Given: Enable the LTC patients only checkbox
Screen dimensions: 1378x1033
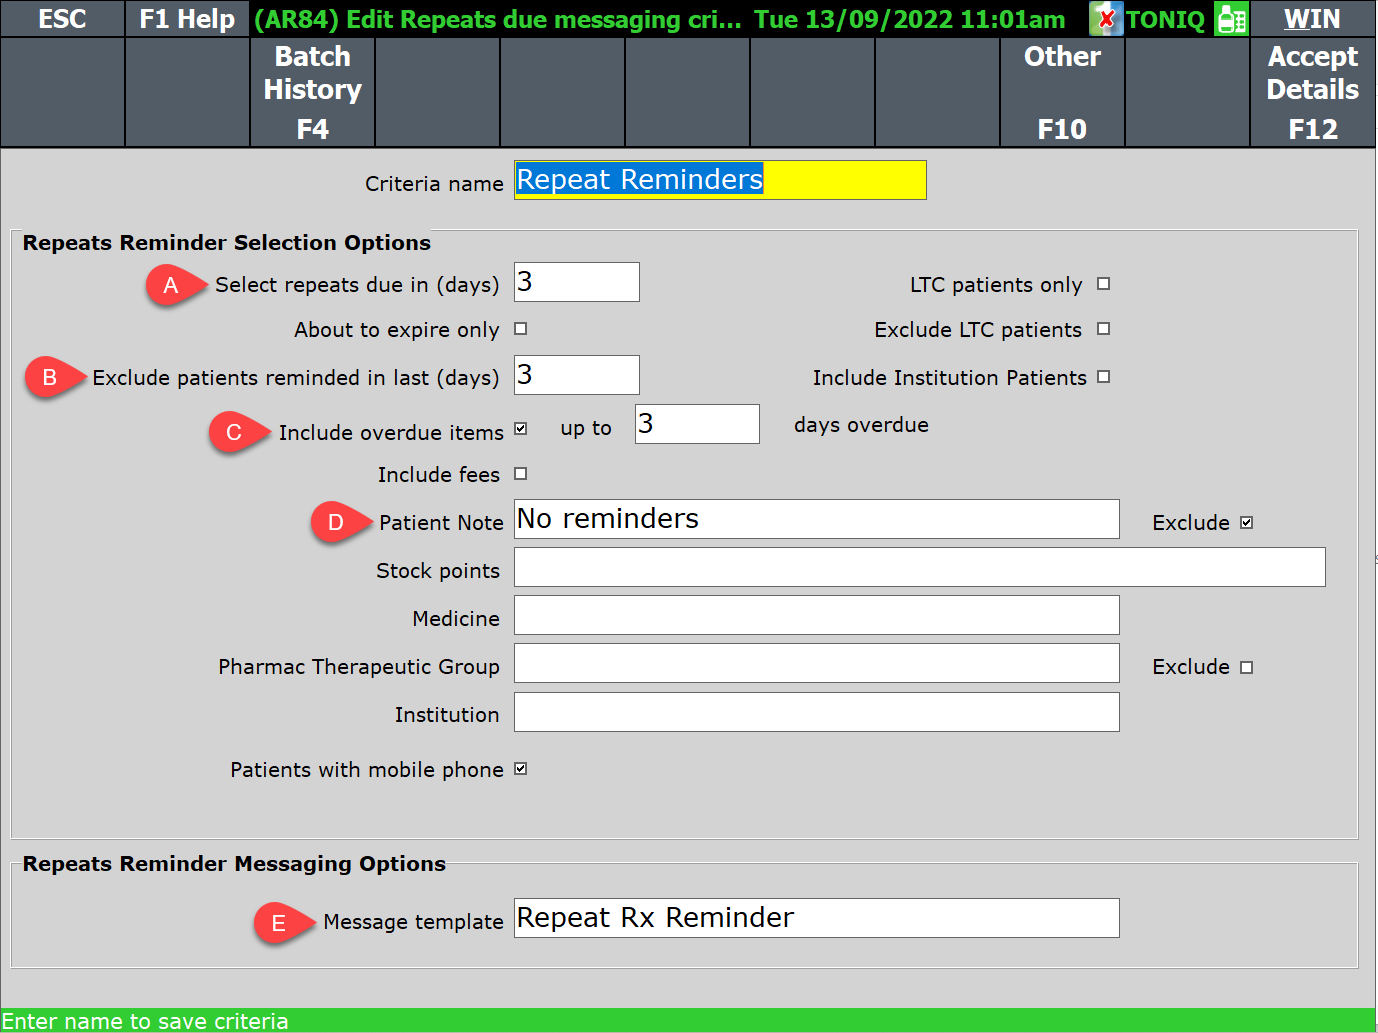Looking at the screenshot, I should pyautogui.click(x=1104, y=284).
